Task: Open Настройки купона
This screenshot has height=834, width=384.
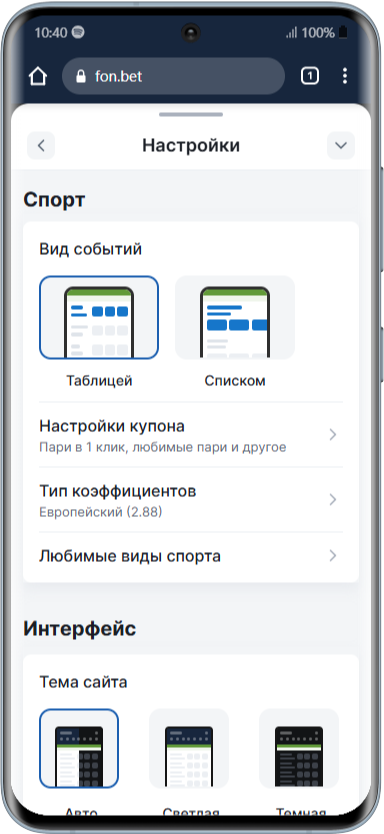Action: [x=191, y=435]
